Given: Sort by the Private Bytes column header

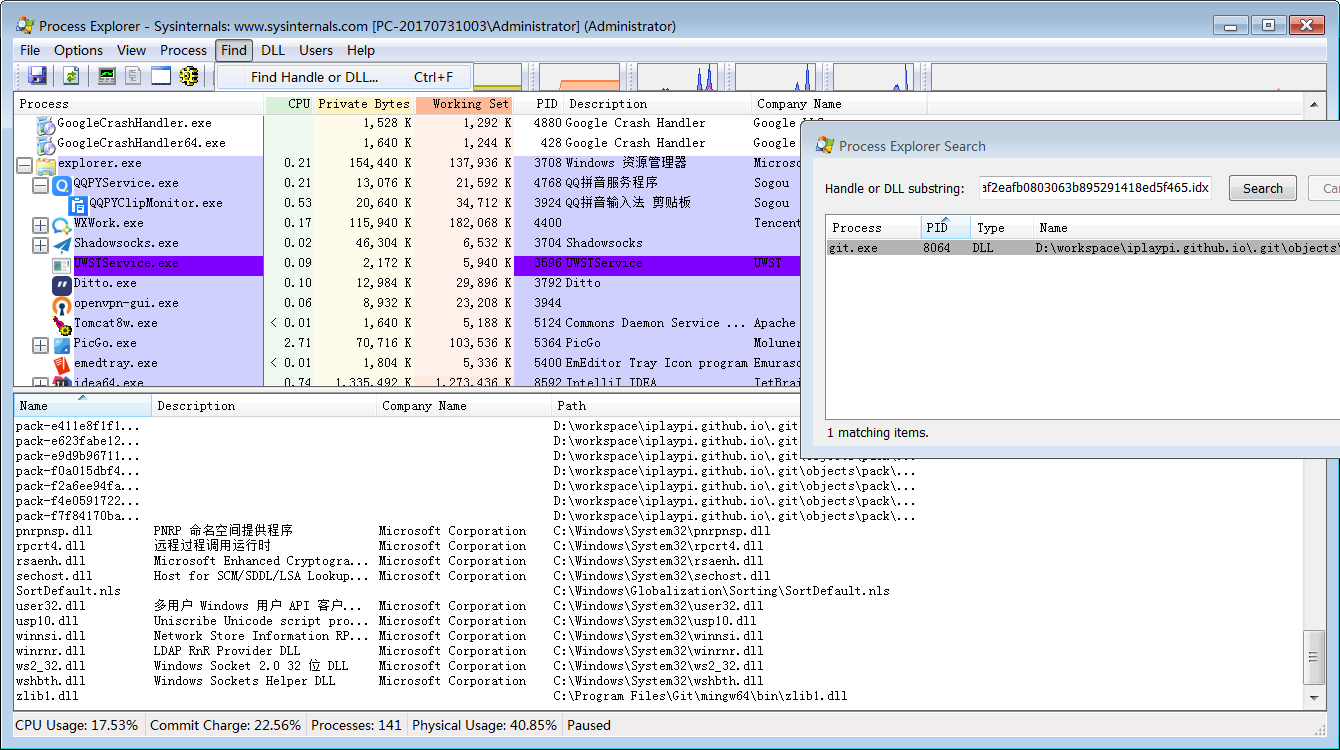Looking at the screenshot, I should click(364, 104).
